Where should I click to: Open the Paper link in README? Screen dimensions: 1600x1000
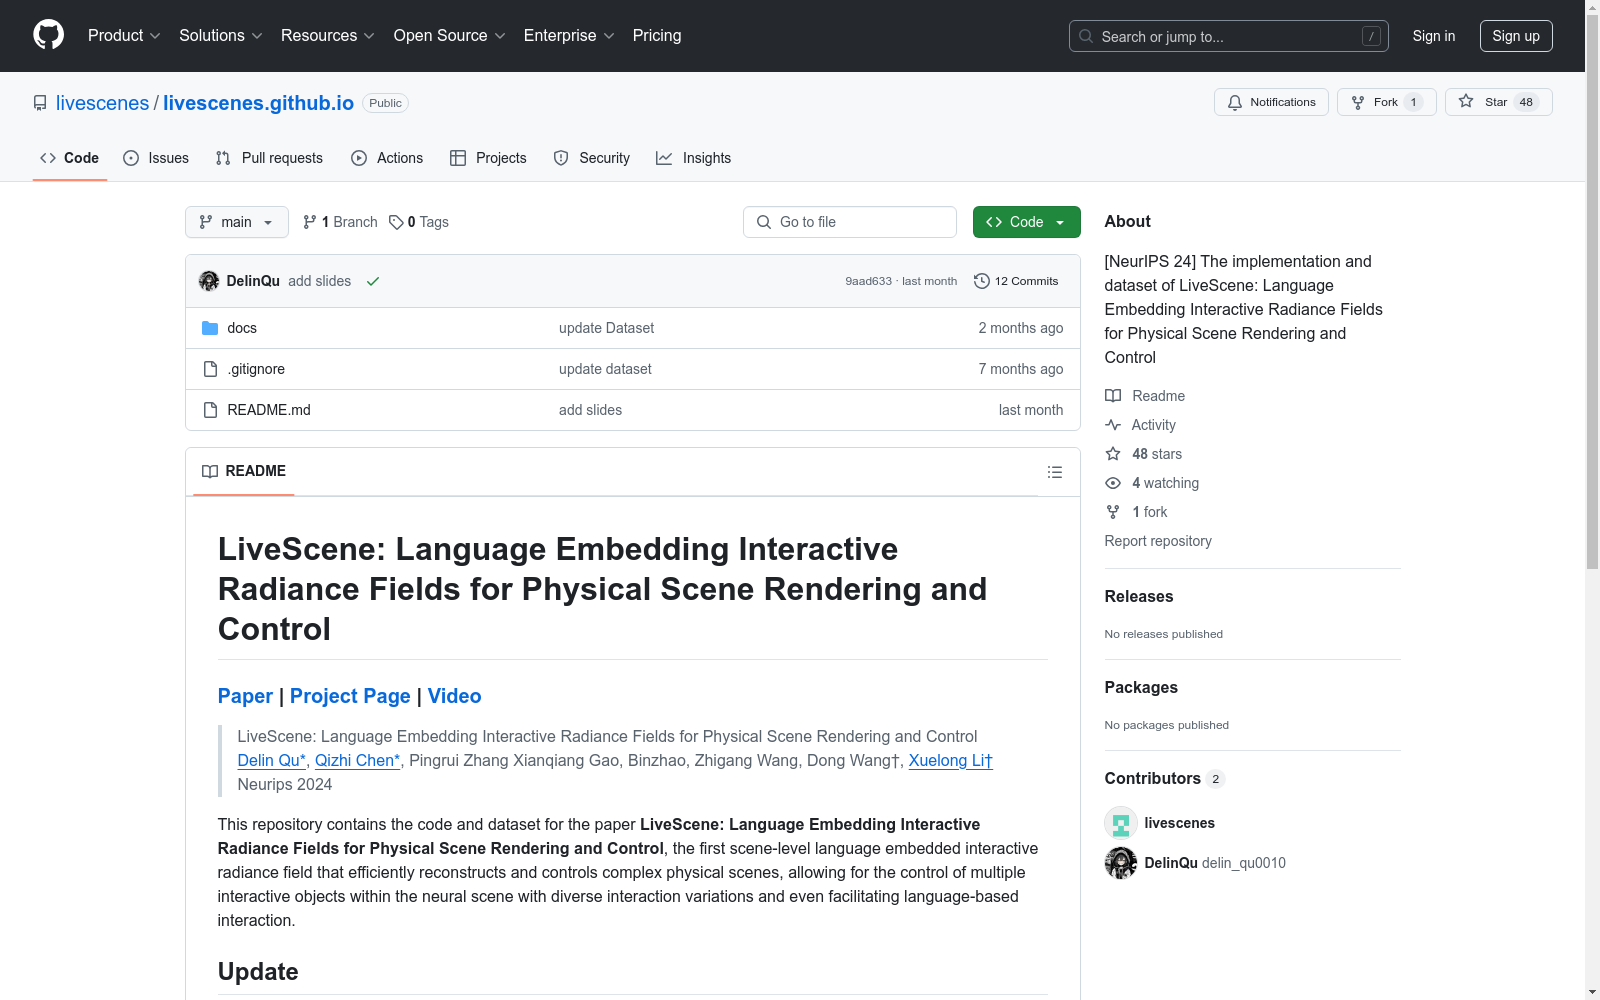245,696
